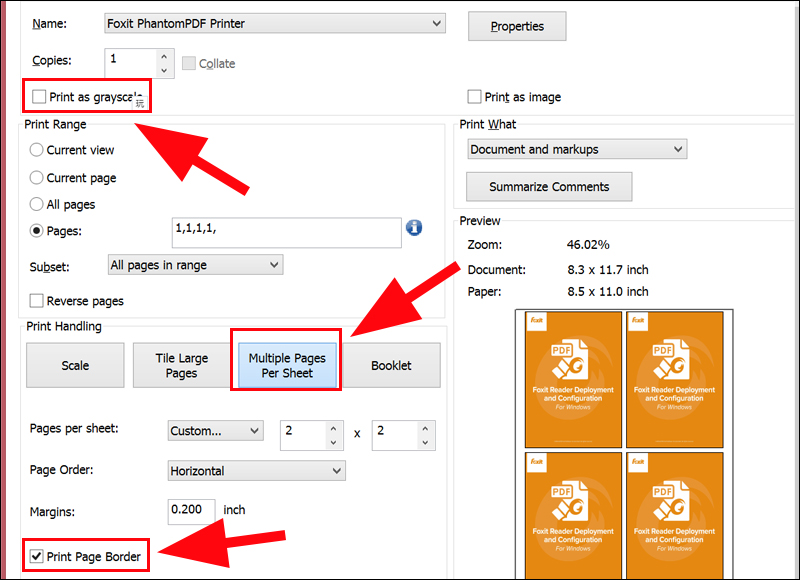
Task: Click the blue info icon beside Pages
Action: [x=414, y=228]
